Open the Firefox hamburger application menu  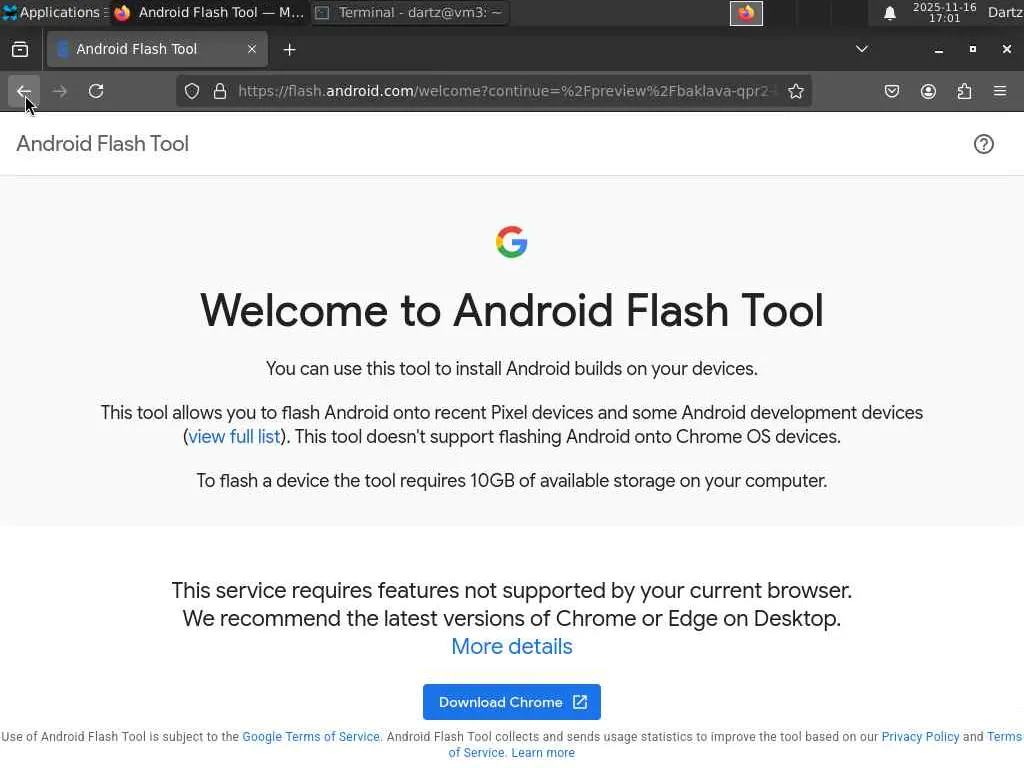point(1000,91)
